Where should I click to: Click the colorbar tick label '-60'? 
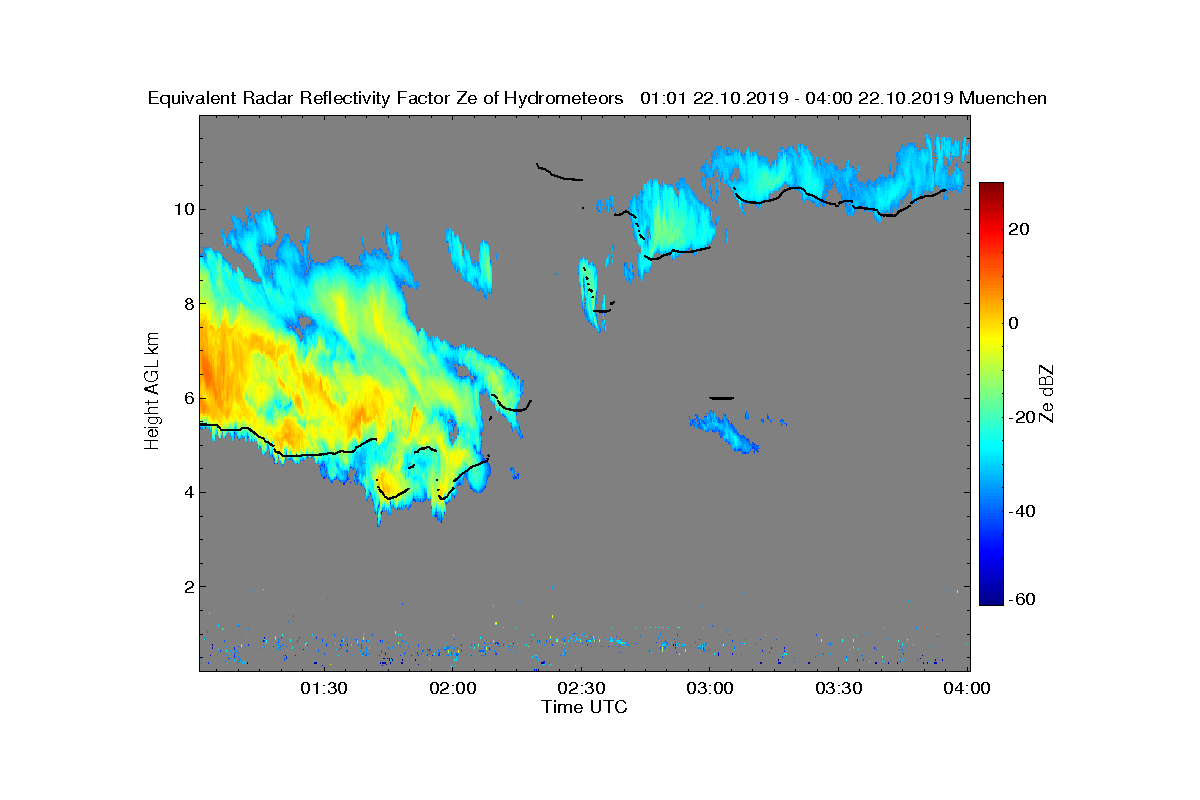pos(1023,599)
